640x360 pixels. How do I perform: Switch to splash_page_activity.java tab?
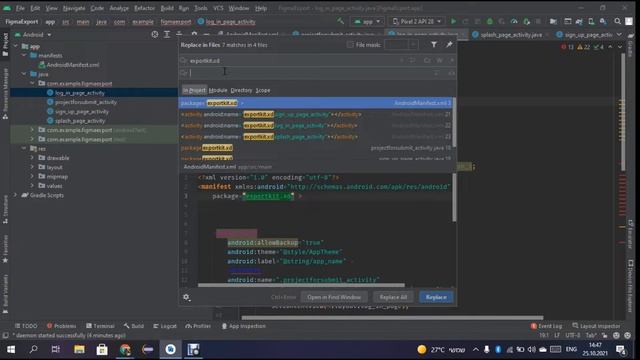(x=511, y=35)
